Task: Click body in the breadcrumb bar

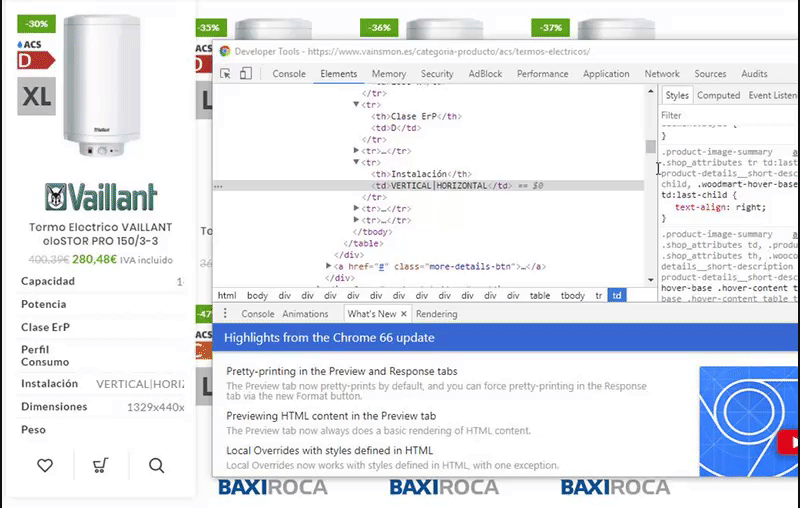Action: click(257, 295)
